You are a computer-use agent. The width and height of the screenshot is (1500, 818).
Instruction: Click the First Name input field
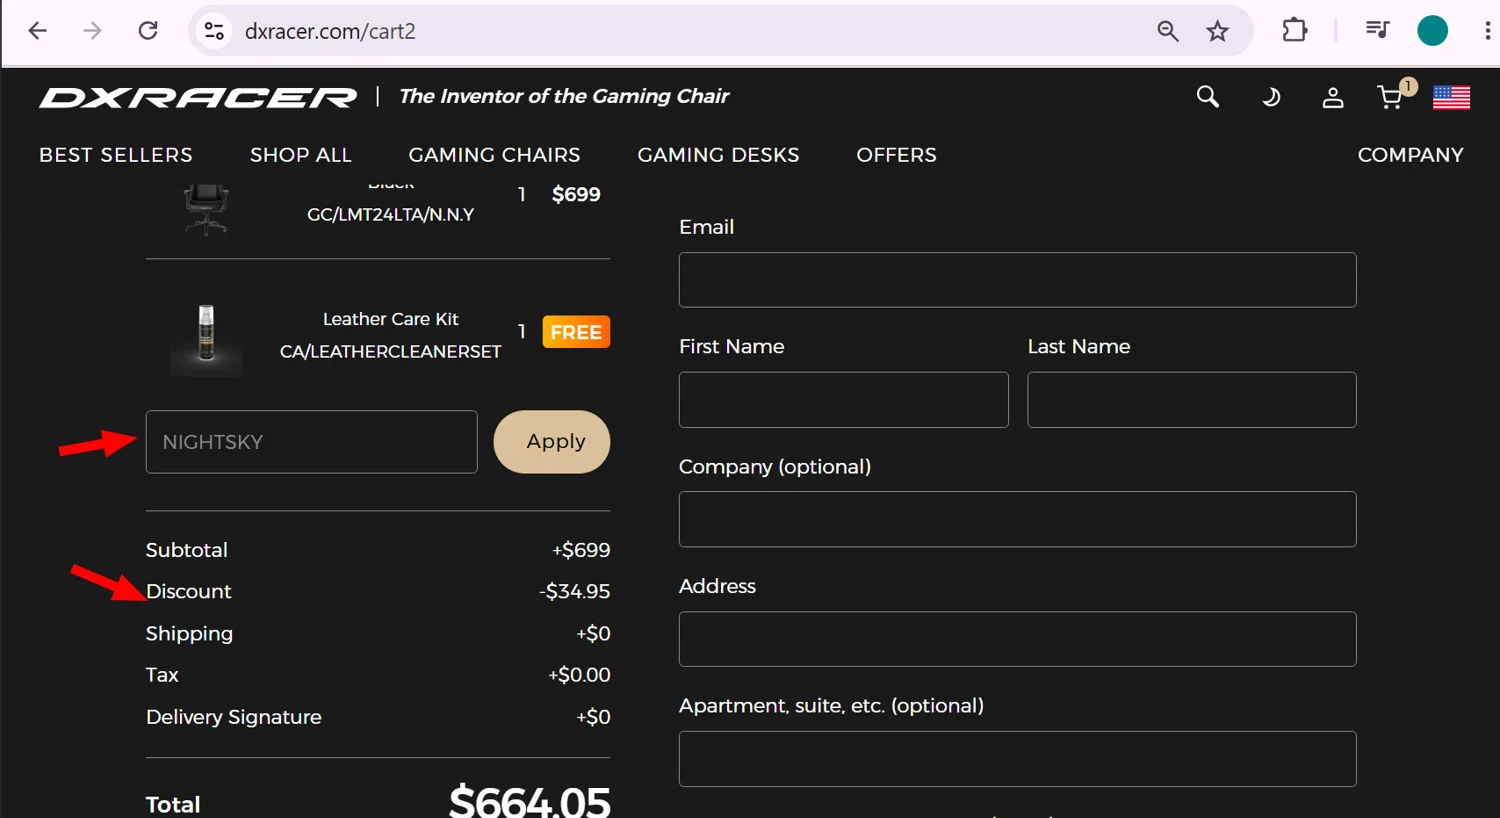(x=843, y=400)
